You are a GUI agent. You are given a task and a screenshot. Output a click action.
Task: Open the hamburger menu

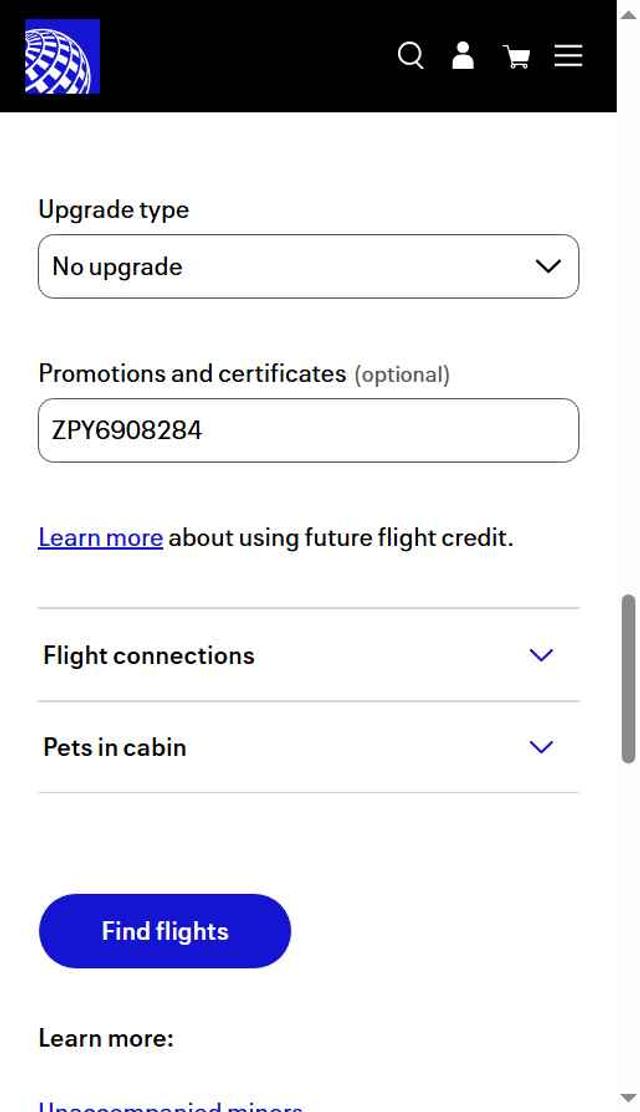[568, 56]
